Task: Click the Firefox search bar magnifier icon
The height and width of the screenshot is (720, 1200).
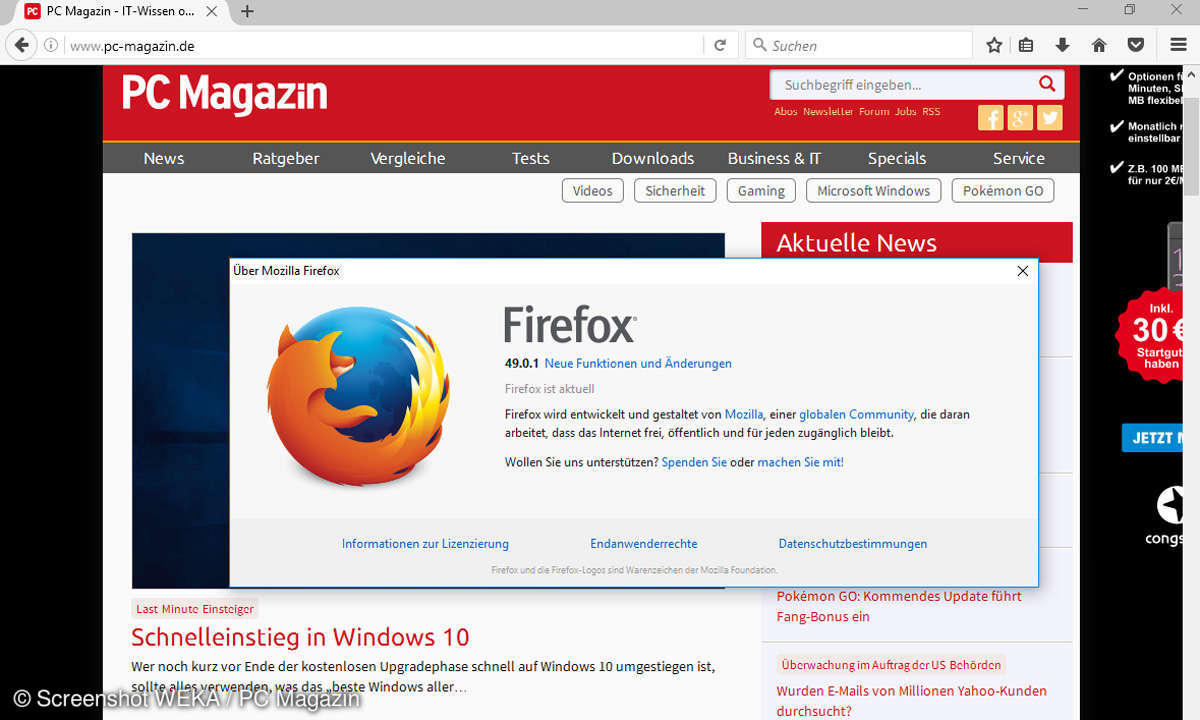Action: pyautogui.click(x=760, y=45)
